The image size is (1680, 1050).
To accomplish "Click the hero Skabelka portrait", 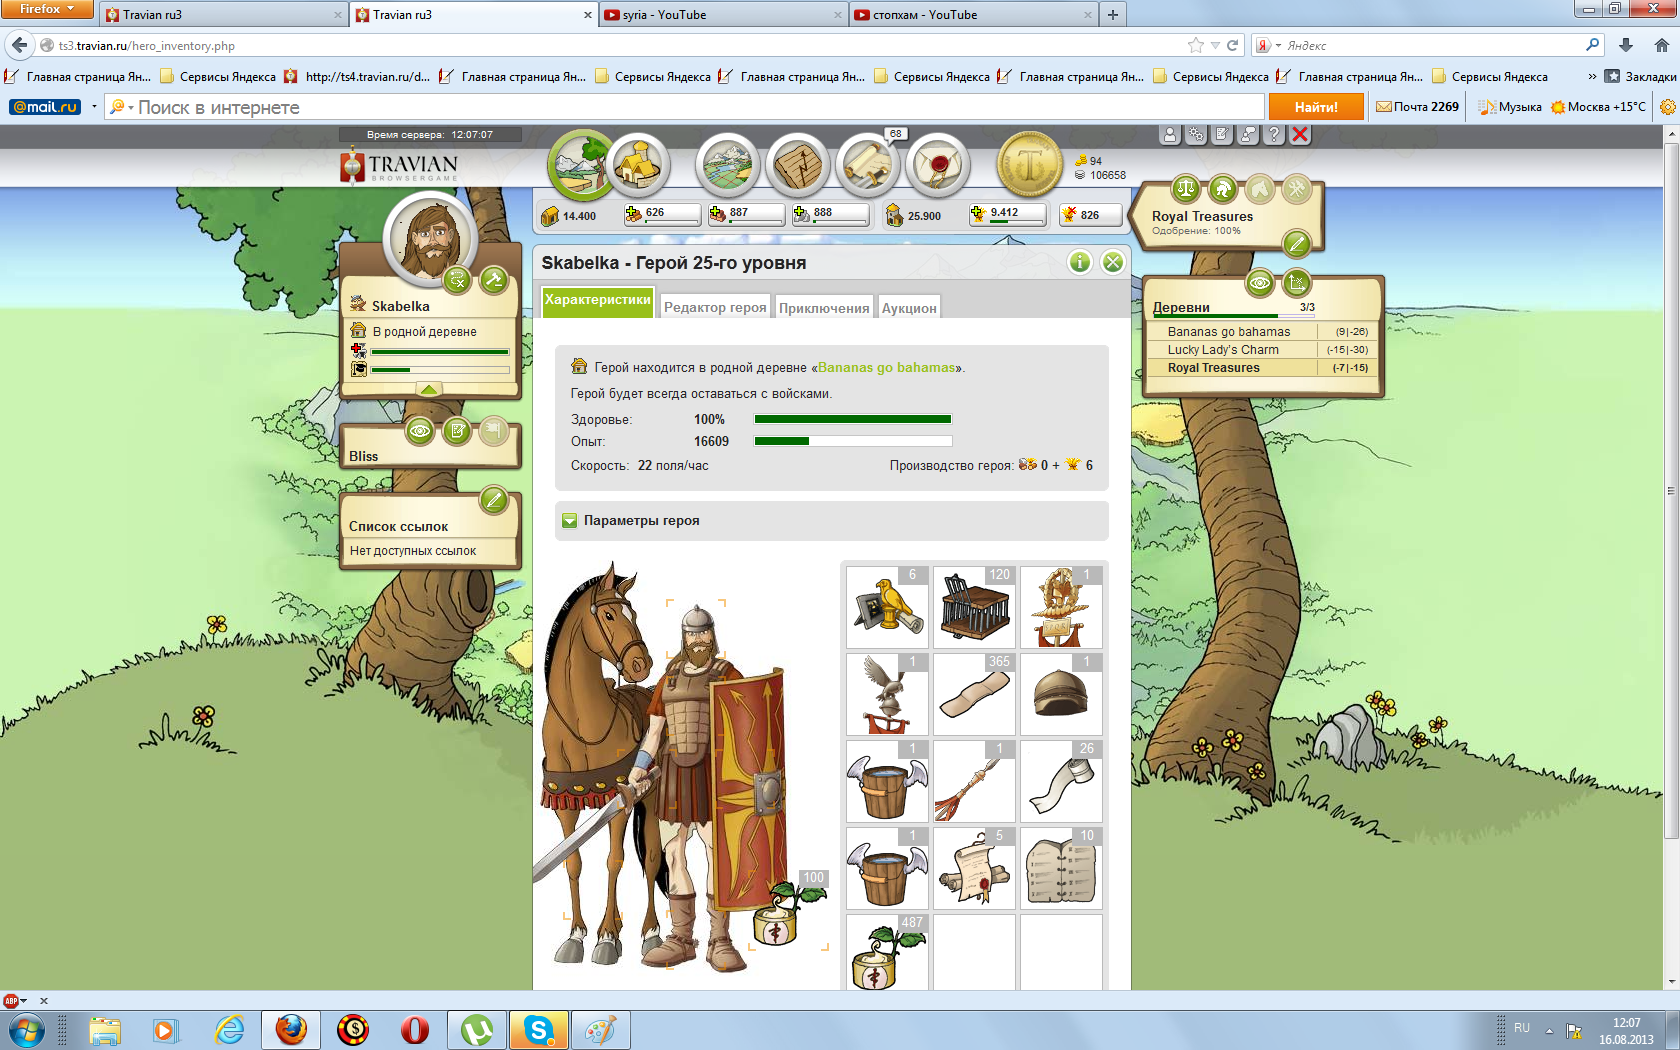I will (x=430, y=240).
